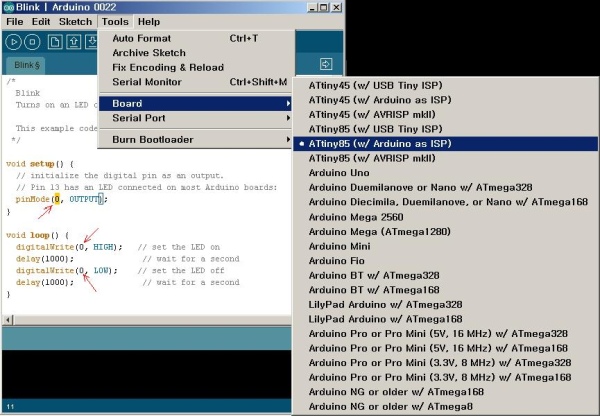
Task: Click the tab menu arrow icon
Action: click(326, 64)
